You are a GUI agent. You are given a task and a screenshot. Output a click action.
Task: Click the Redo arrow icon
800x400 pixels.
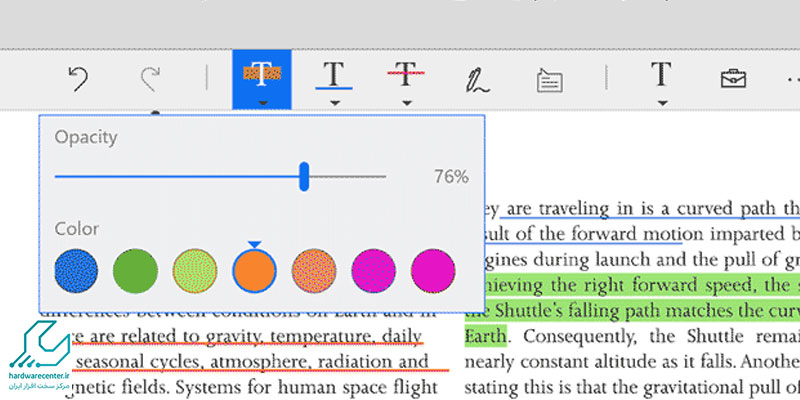(149, 79)
